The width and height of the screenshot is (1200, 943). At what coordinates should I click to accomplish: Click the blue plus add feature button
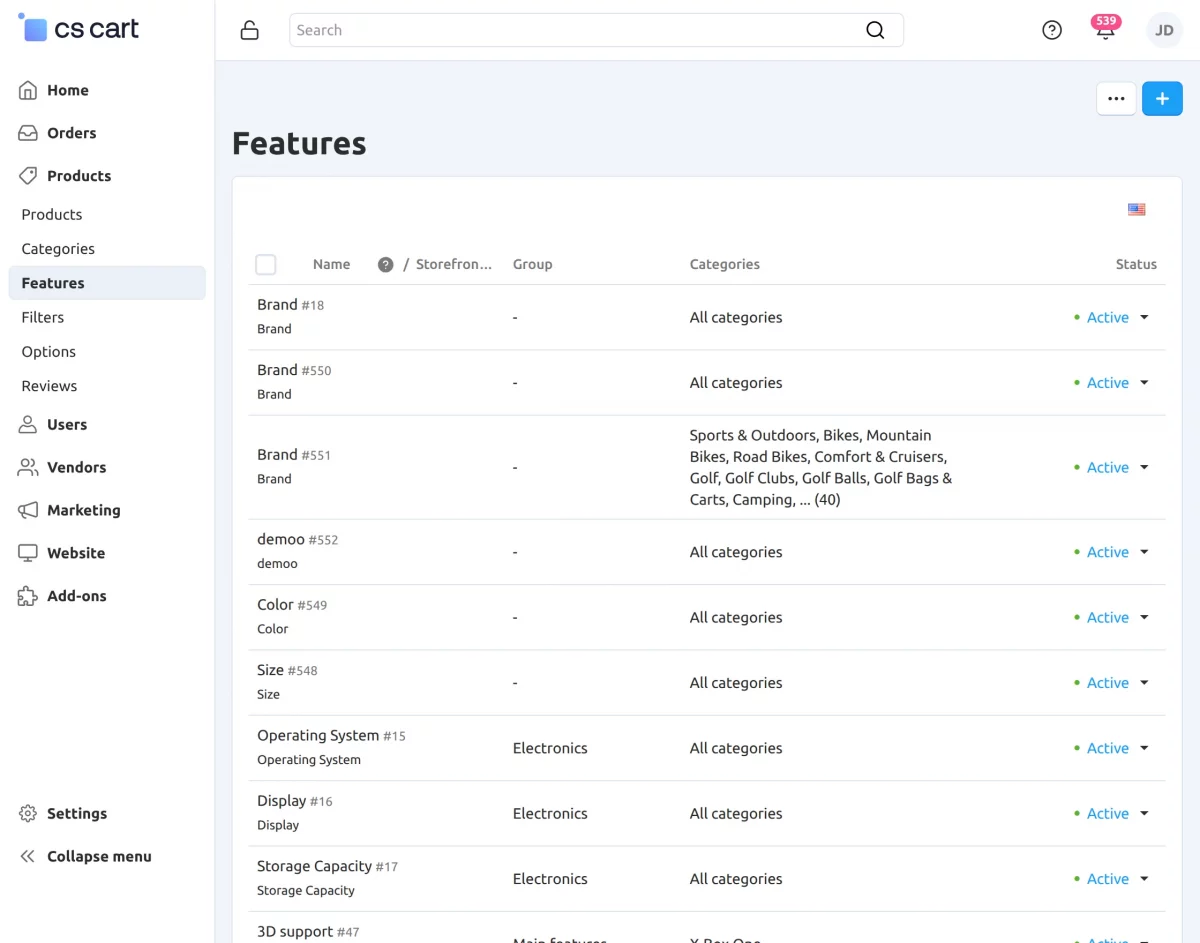coord(1162,99)
